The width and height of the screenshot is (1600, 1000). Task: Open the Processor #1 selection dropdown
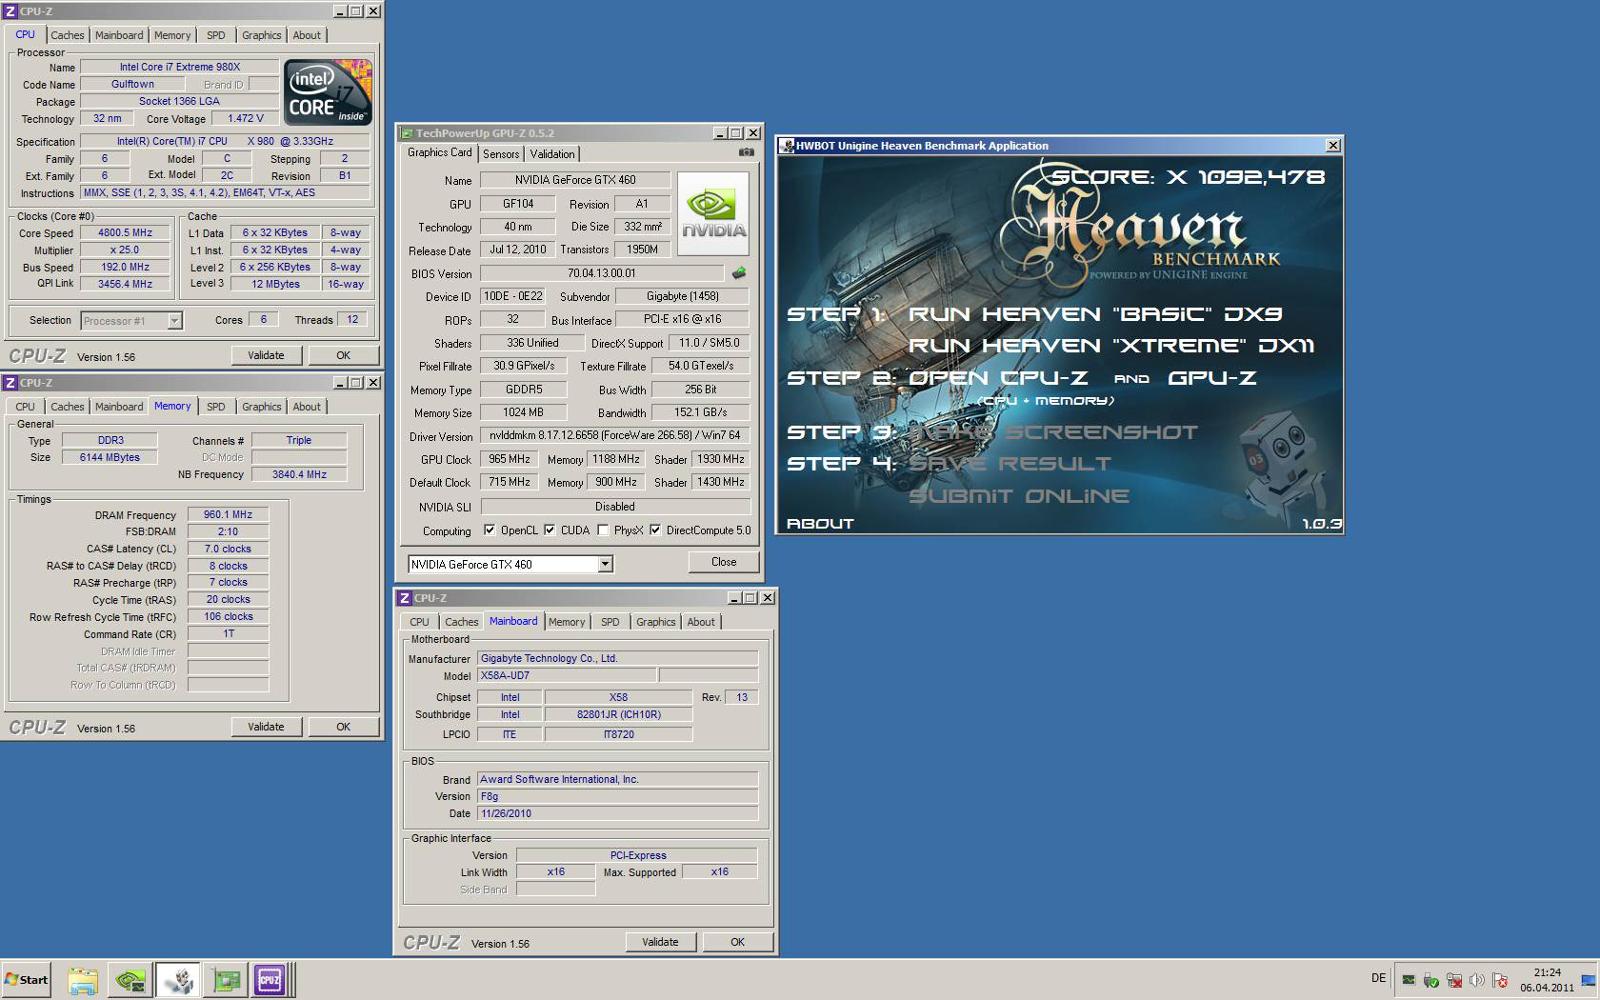[174, 321]
